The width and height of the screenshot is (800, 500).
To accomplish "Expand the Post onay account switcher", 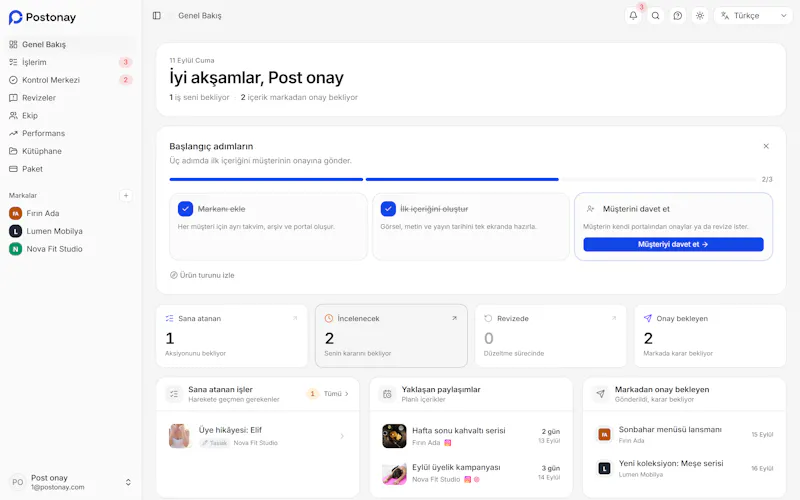I will pyautogui.click(x=128, y=482).
